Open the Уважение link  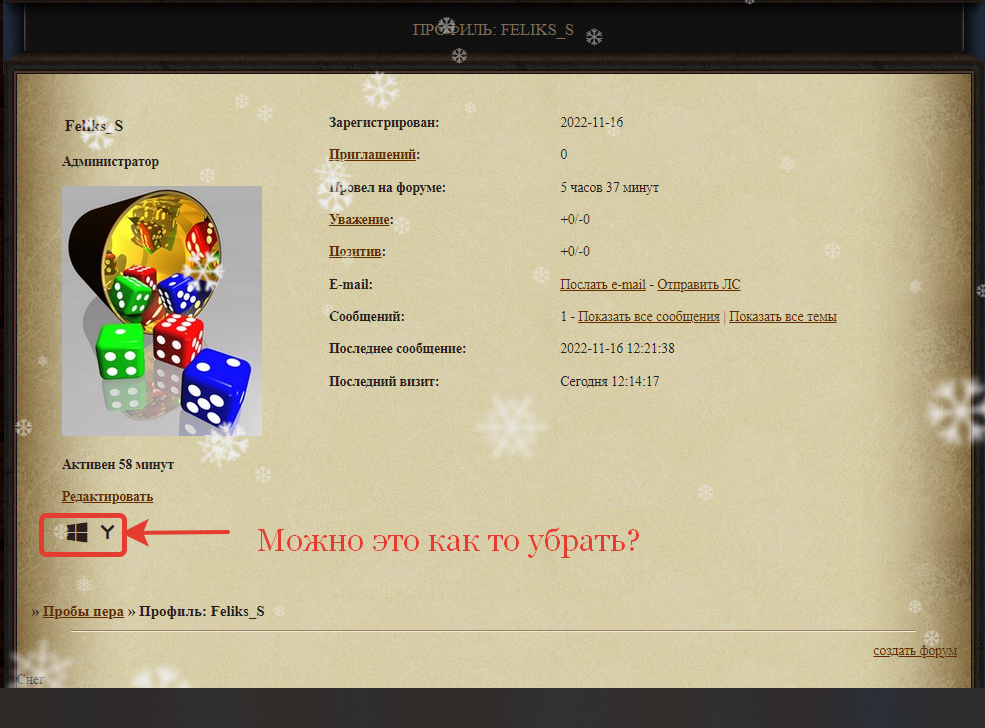[359, 219]
